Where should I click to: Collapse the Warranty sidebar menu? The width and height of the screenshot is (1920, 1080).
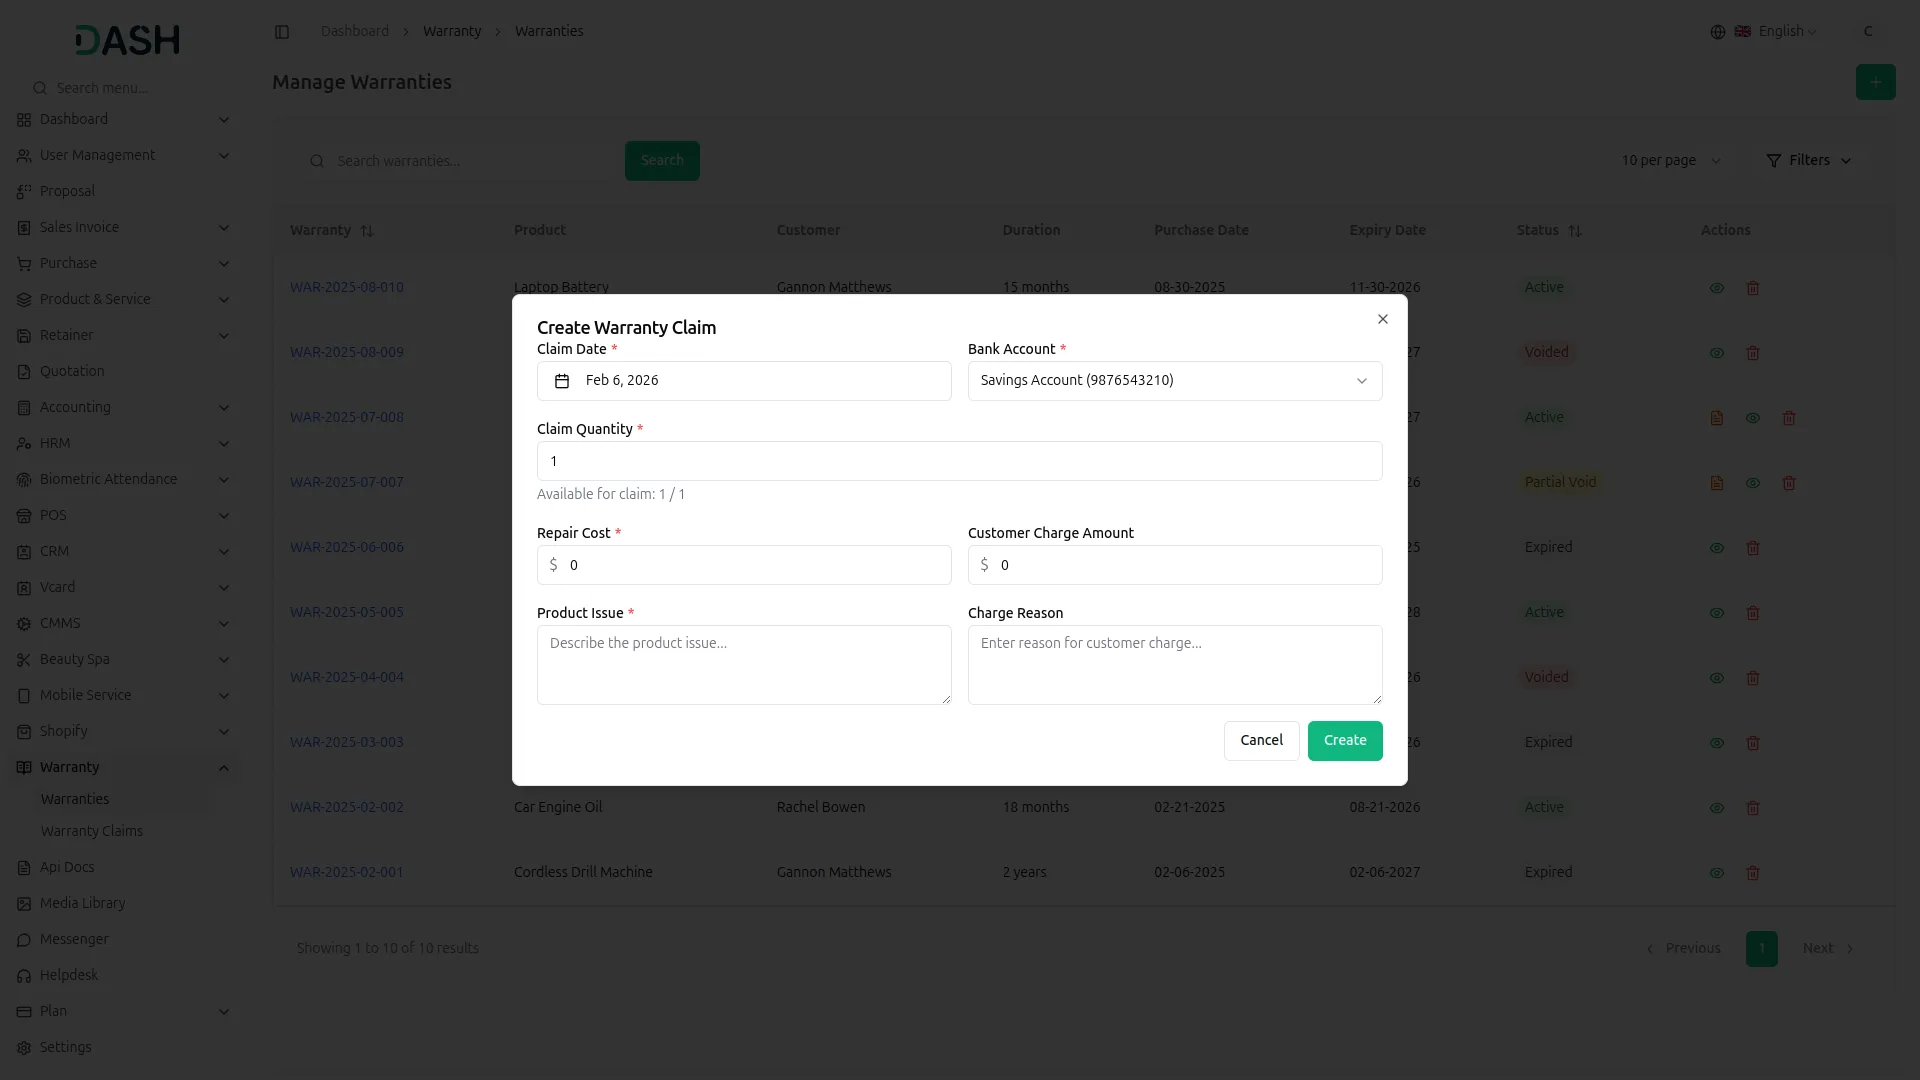pyautogui.click(x=122, y=767)
